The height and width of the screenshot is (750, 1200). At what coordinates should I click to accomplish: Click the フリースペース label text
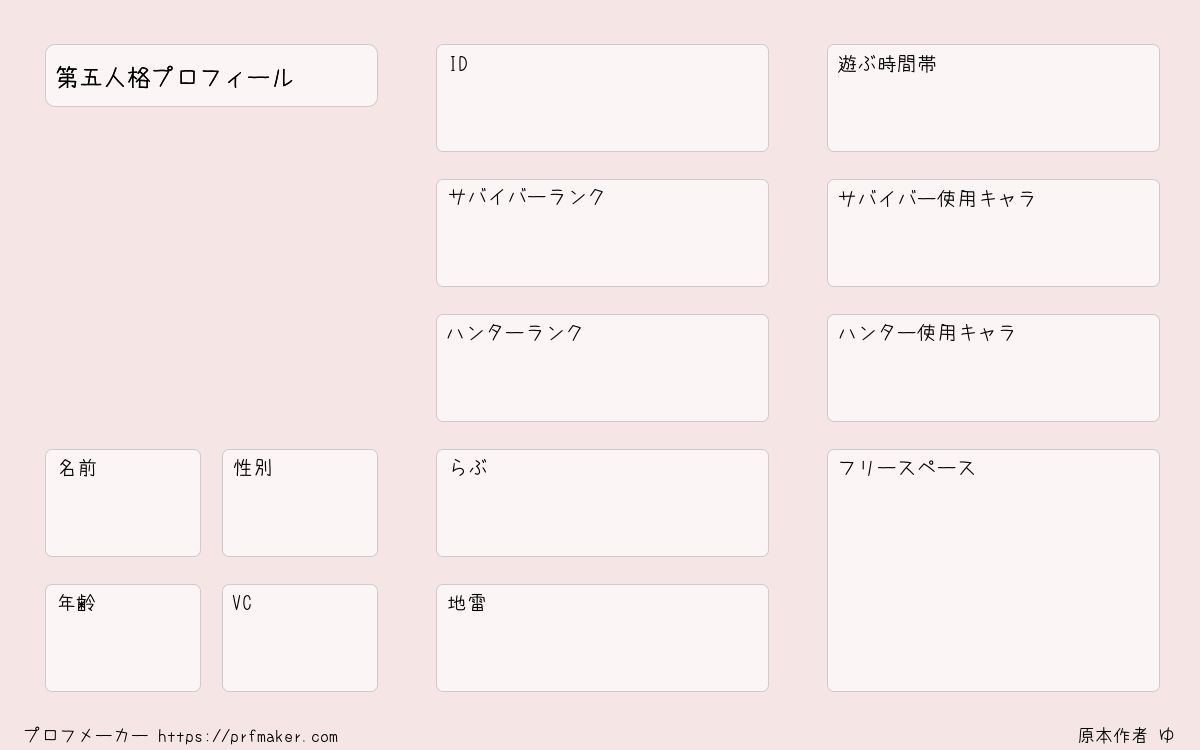pos(907,468)
